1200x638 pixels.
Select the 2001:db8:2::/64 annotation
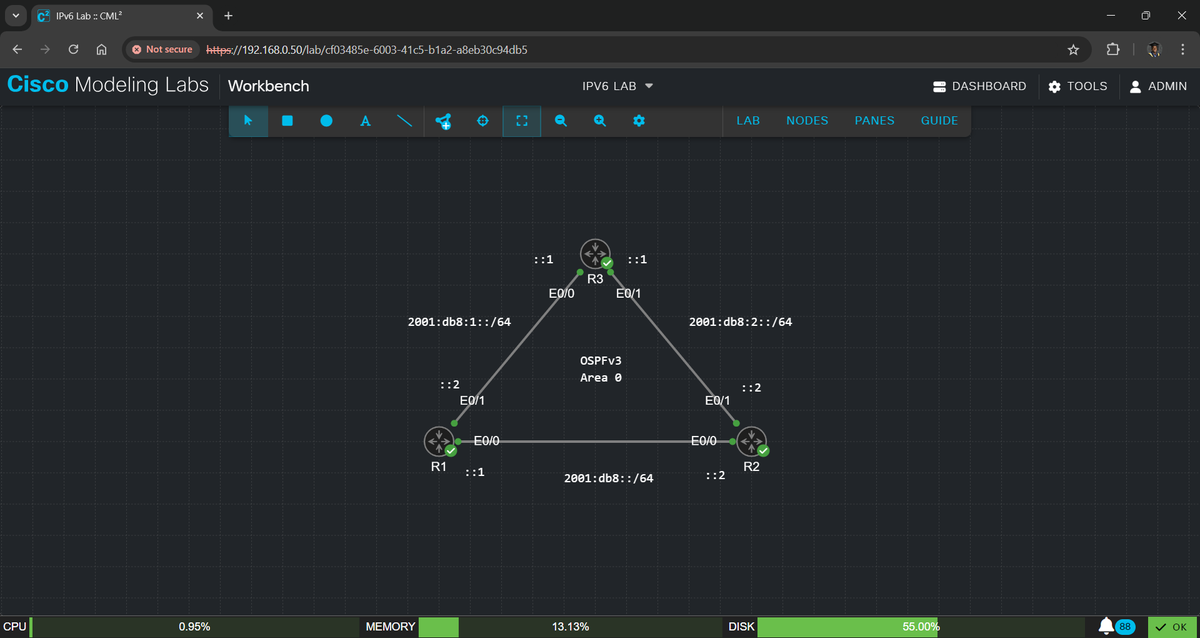point(741,322)
